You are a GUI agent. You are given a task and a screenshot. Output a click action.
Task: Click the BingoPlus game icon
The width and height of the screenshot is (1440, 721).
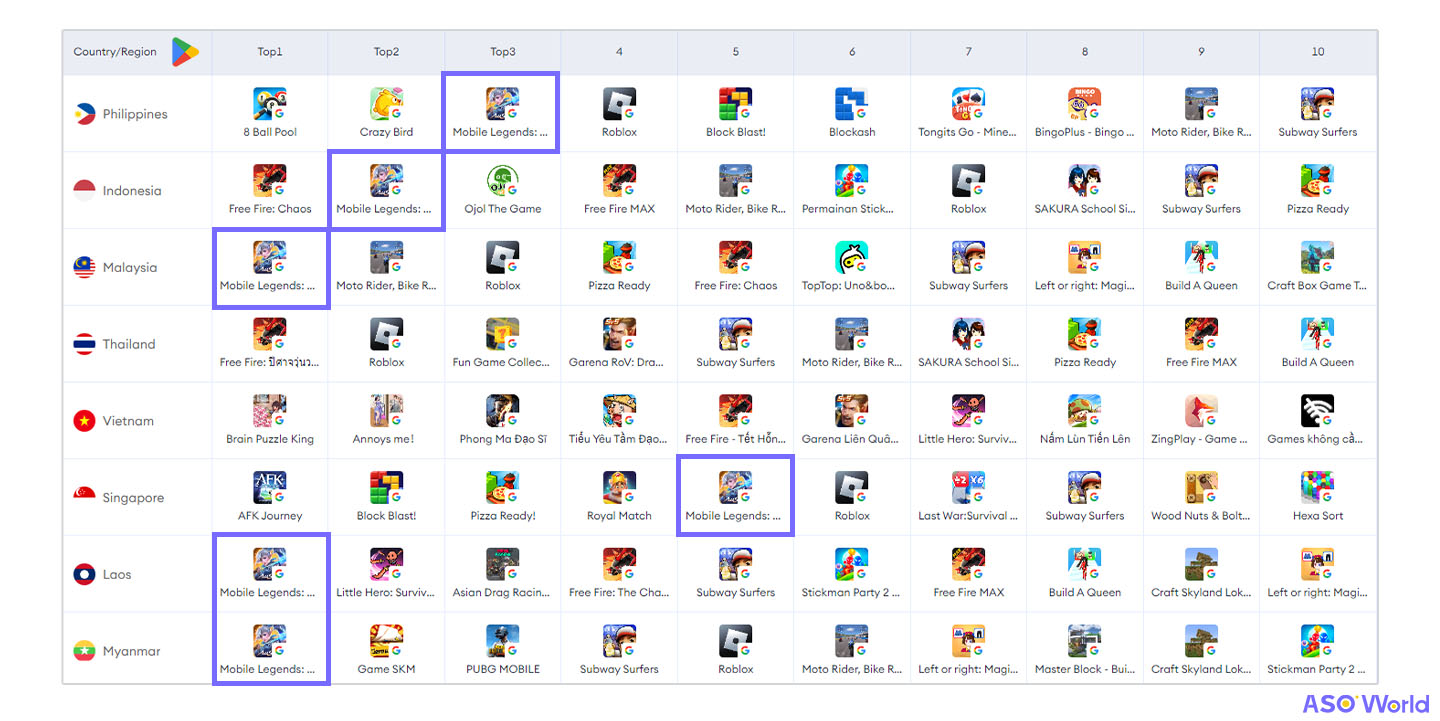1085,104
